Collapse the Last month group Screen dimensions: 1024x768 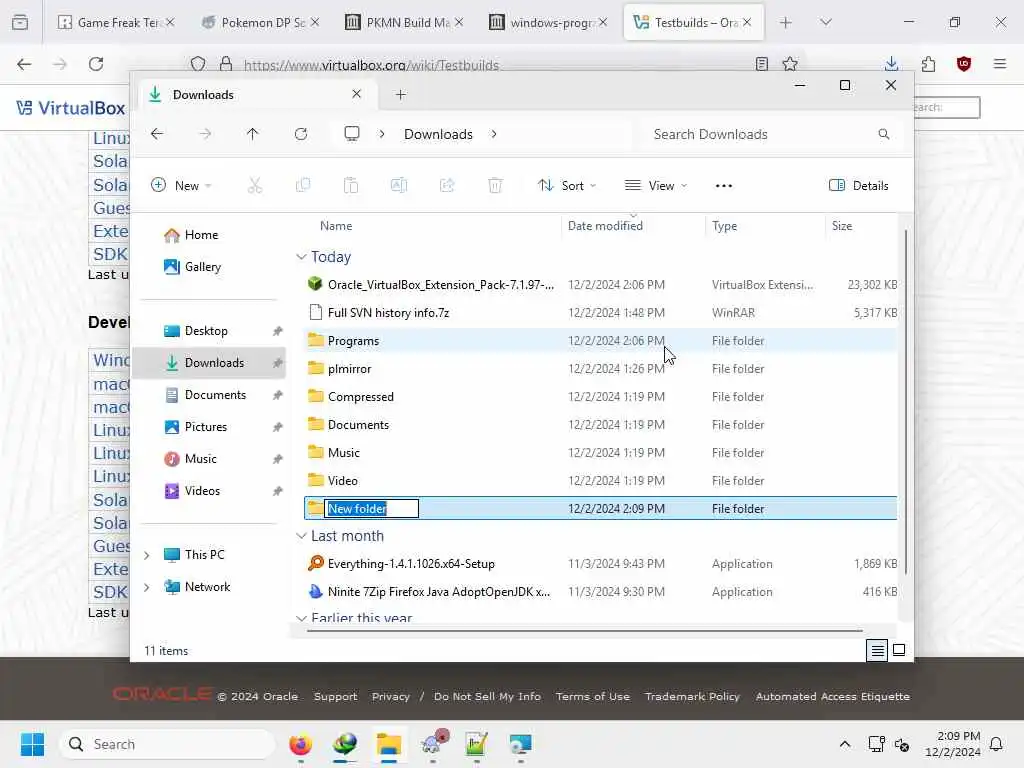(x=301, y=536)
